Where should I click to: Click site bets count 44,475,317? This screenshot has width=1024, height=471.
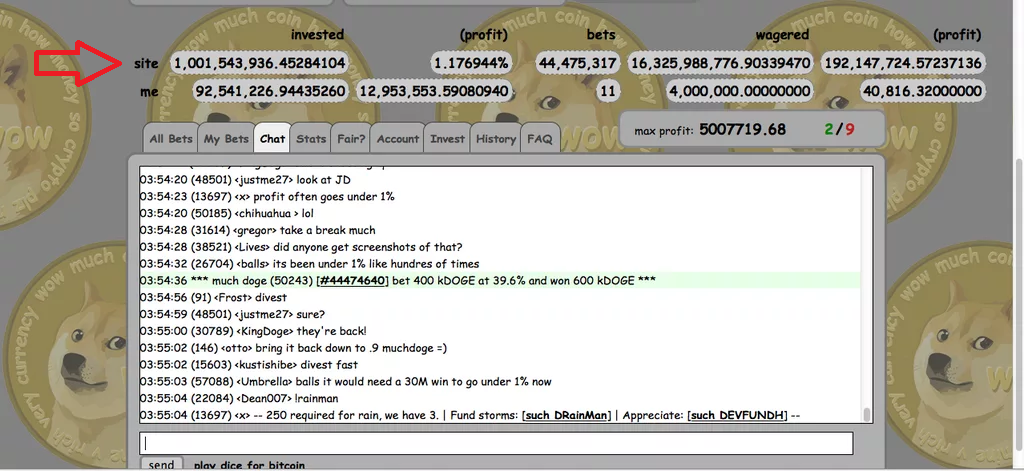click(577, 63)
